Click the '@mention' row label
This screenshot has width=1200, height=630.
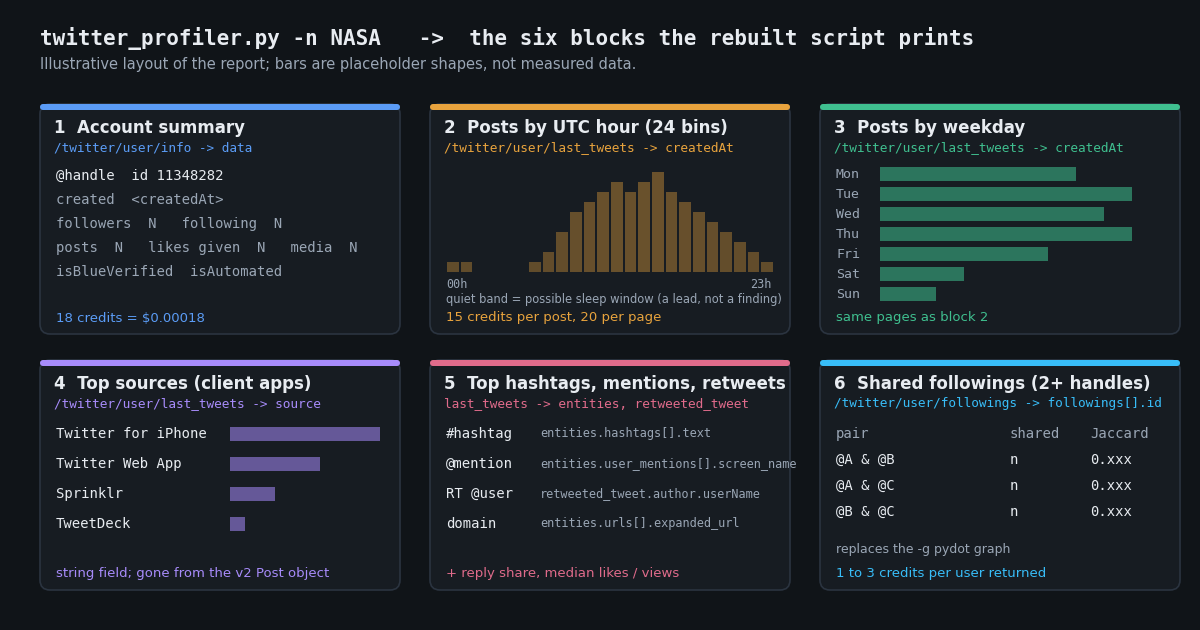coord(479,464)
